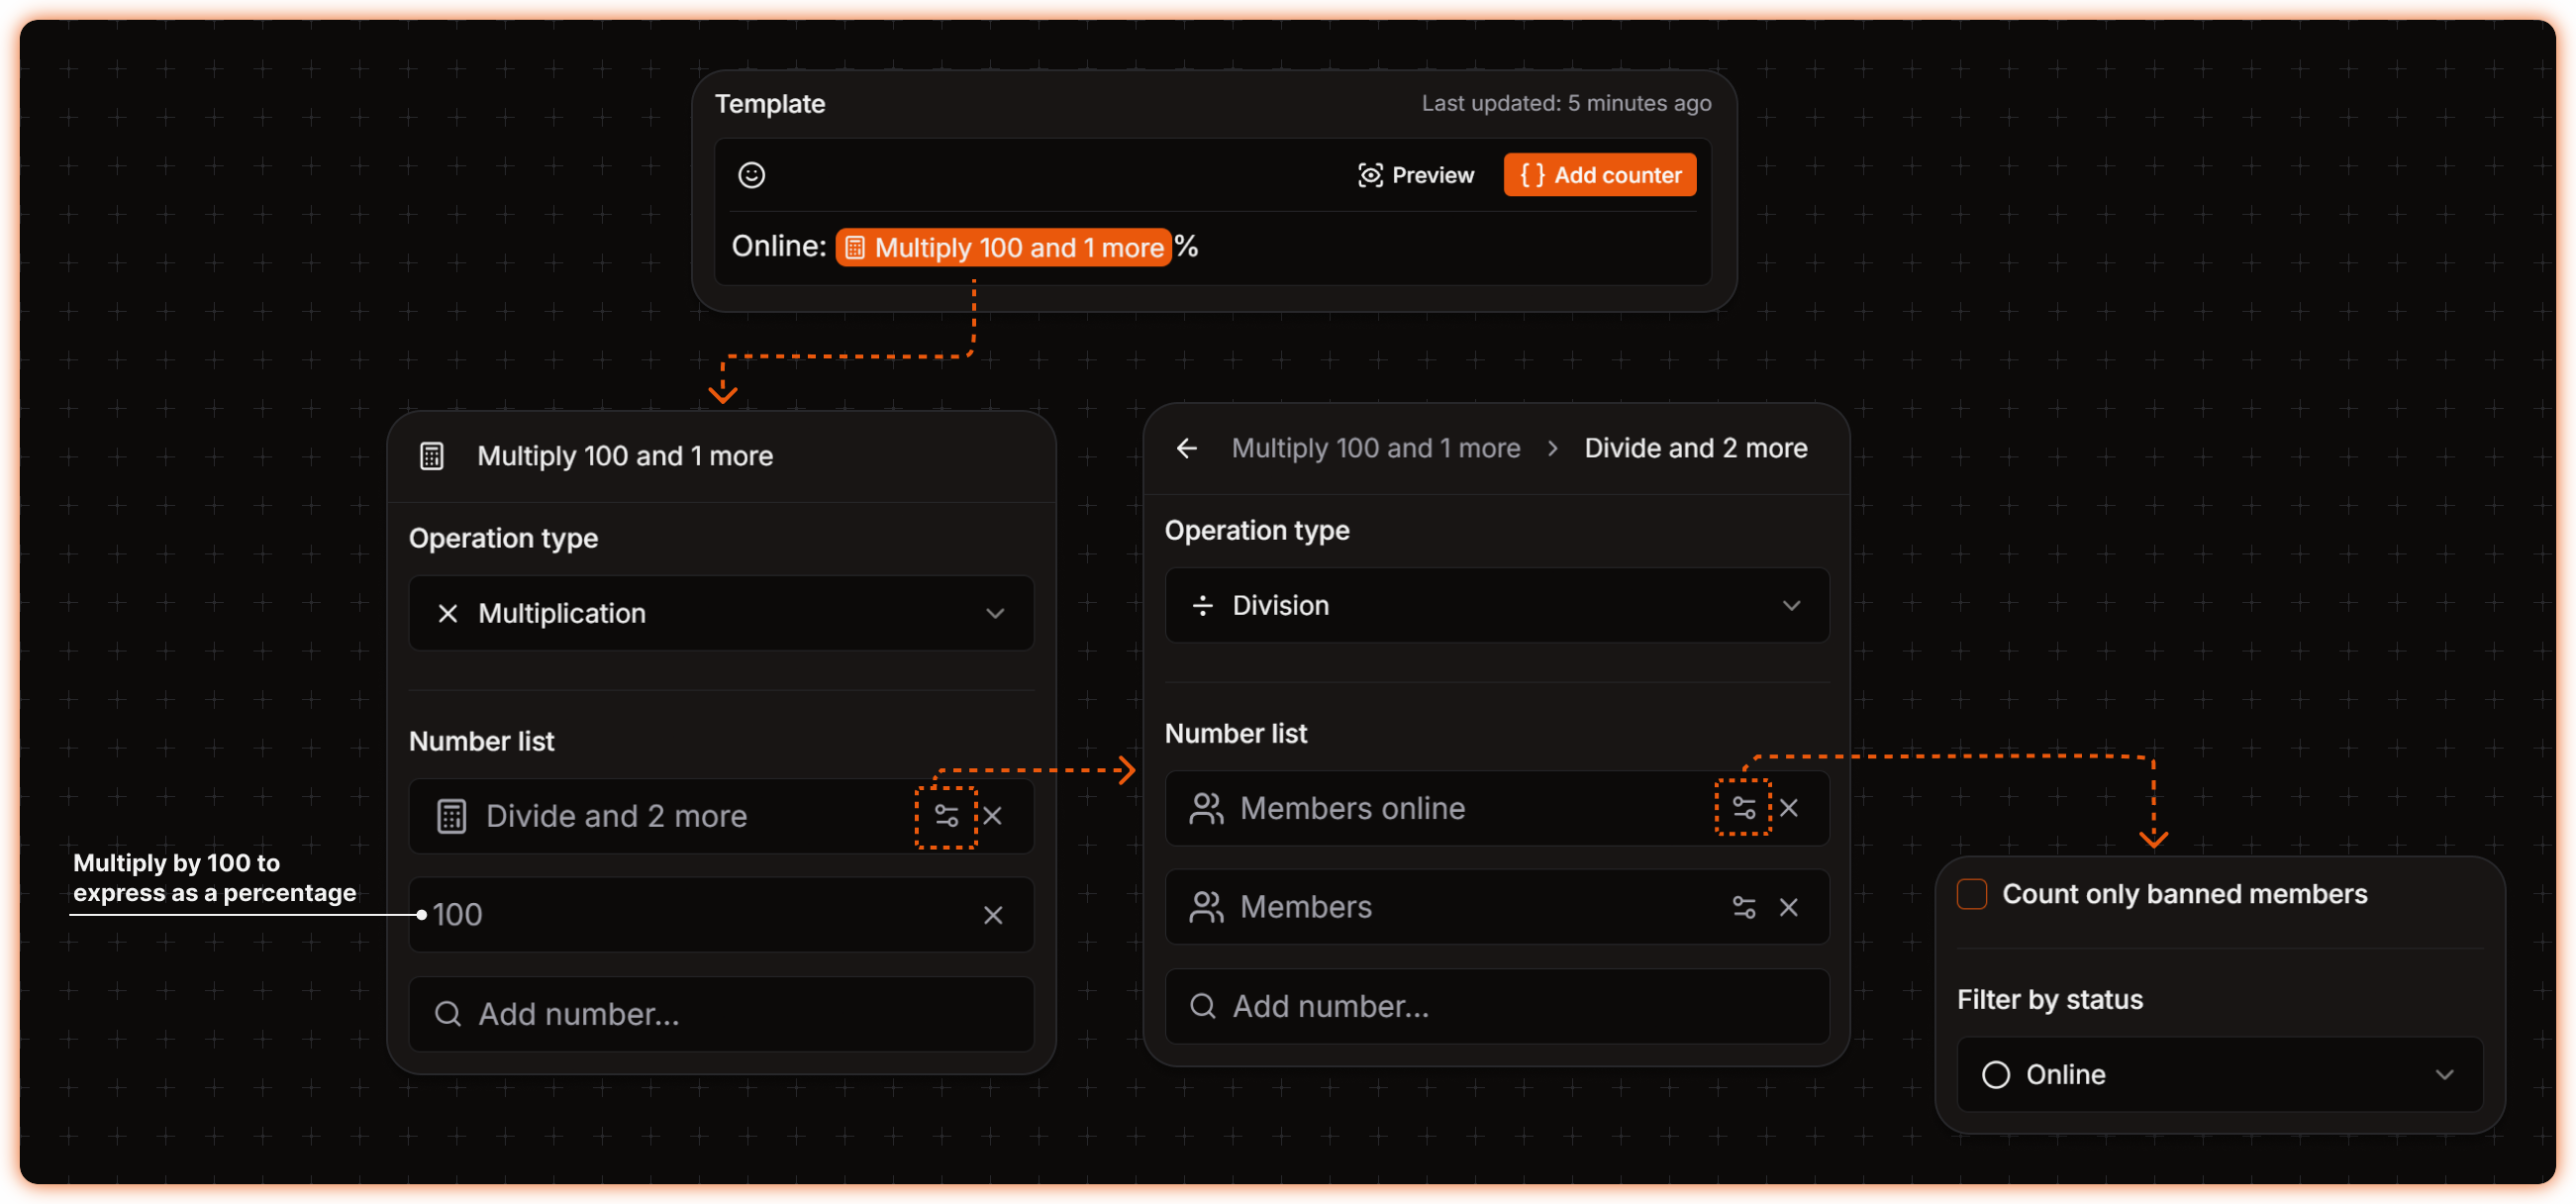Delete the Members entry

coord(1790,907)
